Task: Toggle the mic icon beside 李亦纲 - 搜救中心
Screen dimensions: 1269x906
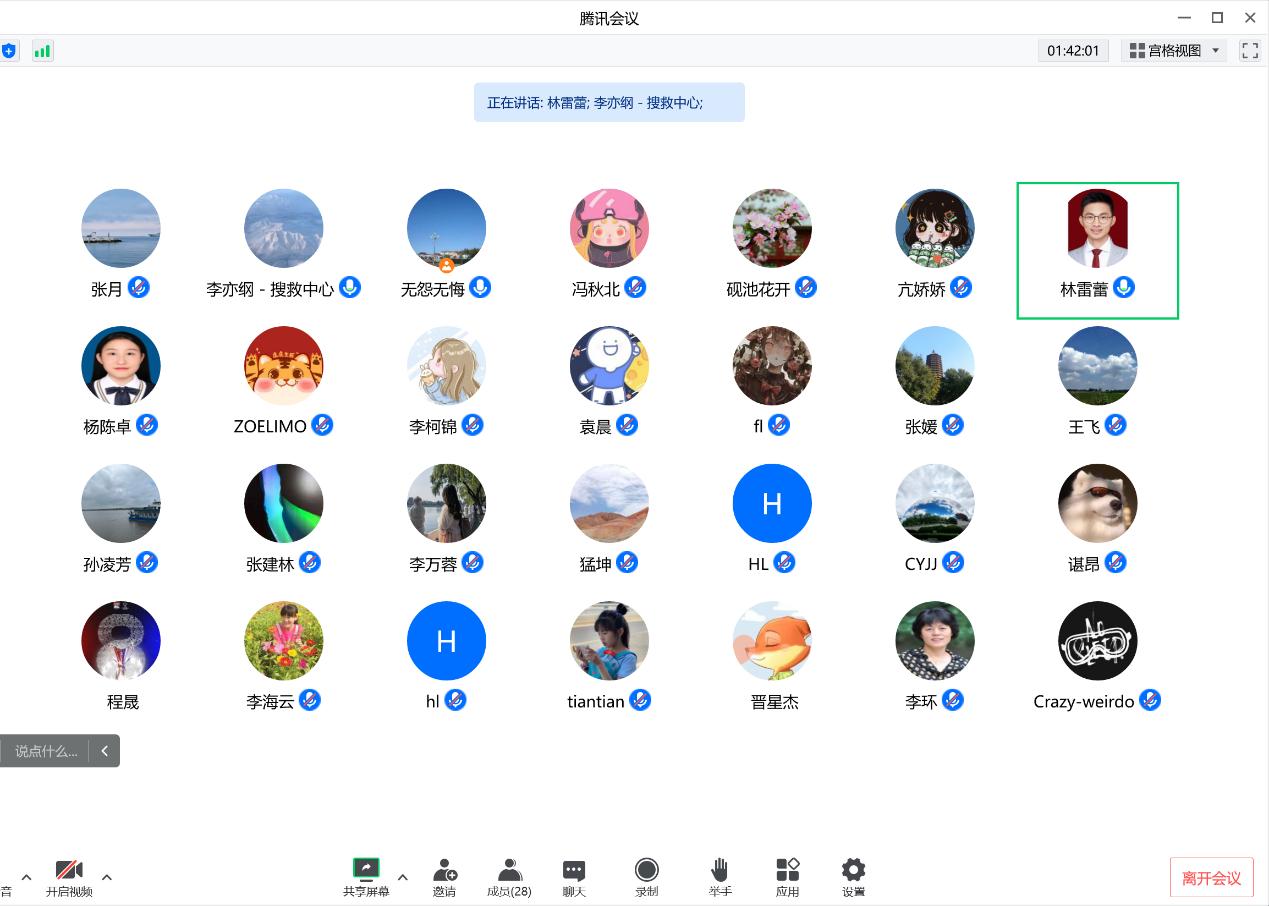Action: pos(350,288)
